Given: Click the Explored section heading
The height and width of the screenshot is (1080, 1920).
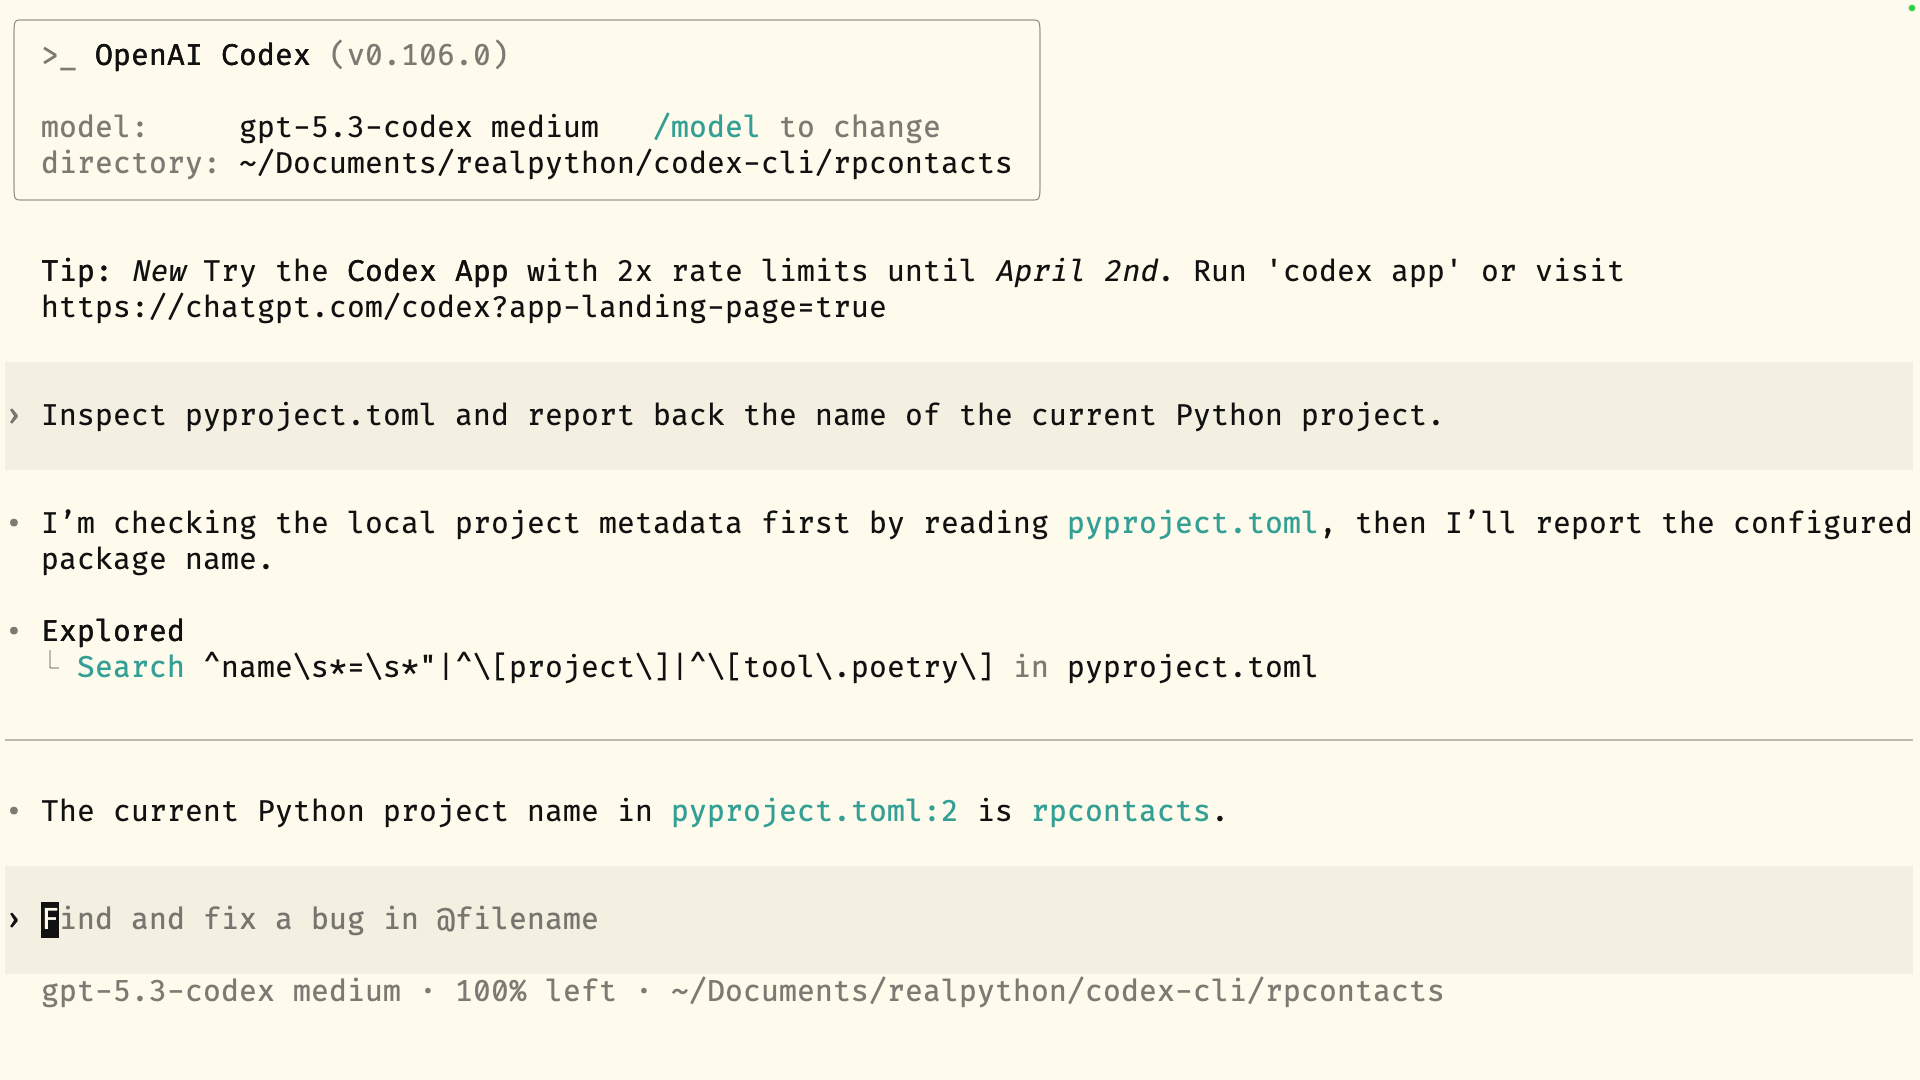Looking at the screenshot, I should point(113,632).
